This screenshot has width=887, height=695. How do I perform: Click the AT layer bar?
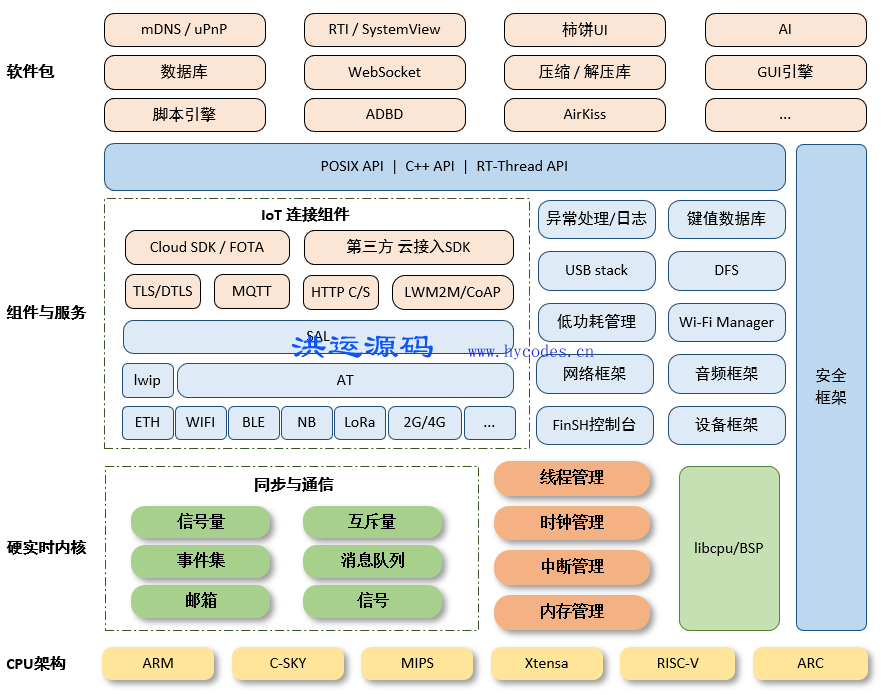point(345,380)
